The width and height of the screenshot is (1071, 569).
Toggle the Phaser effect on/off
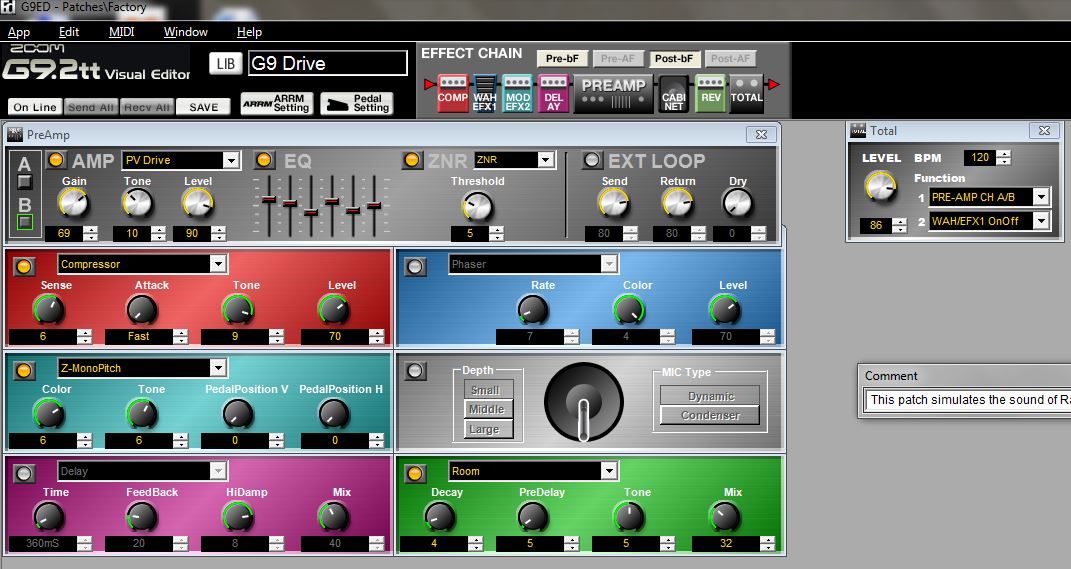coord(415,266)
